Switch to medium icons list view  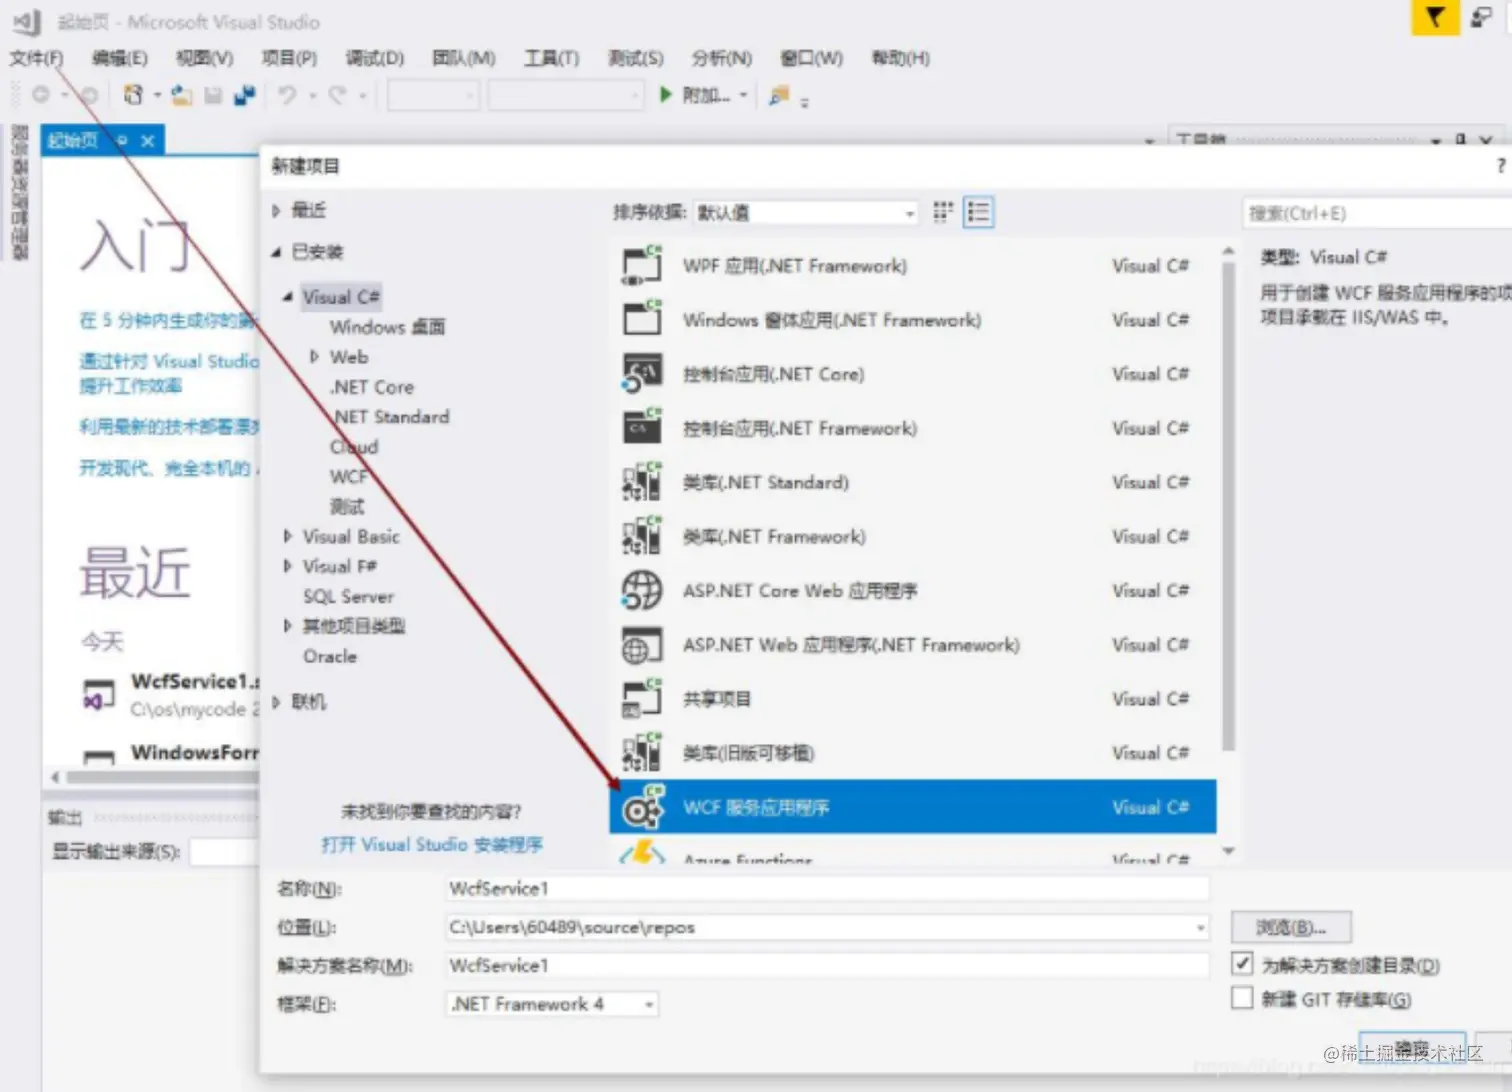coord(978,212)
